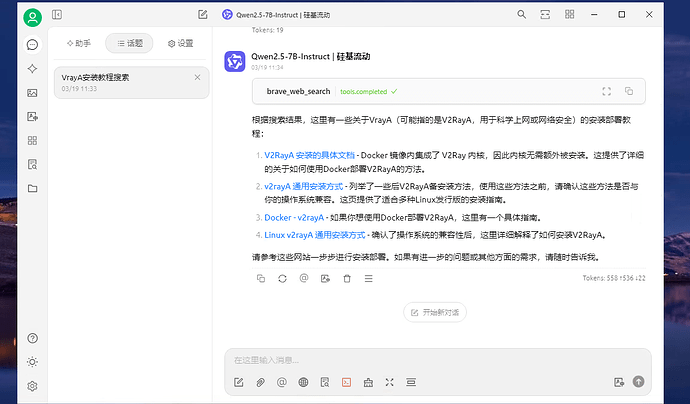The width and height of the screenshot is (690, 404).
Task: Mention a model with @ in input toolbar
Action: (282, 382)
